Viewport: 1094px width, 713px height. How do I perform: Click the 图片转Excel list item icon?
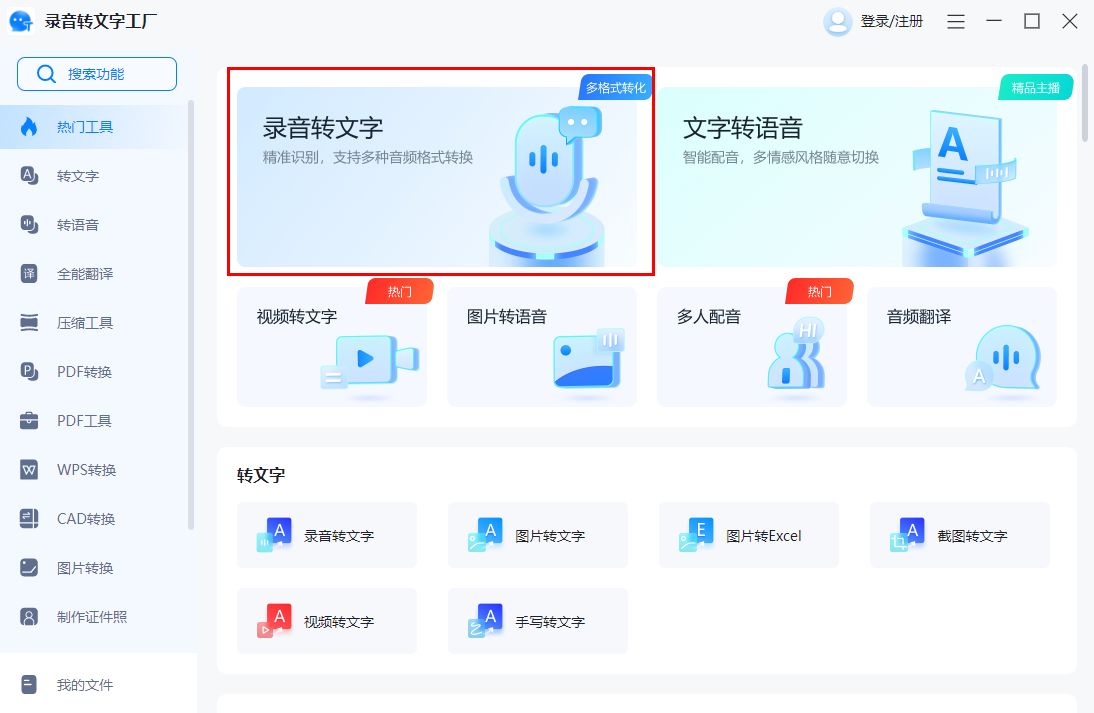[696, 535]
